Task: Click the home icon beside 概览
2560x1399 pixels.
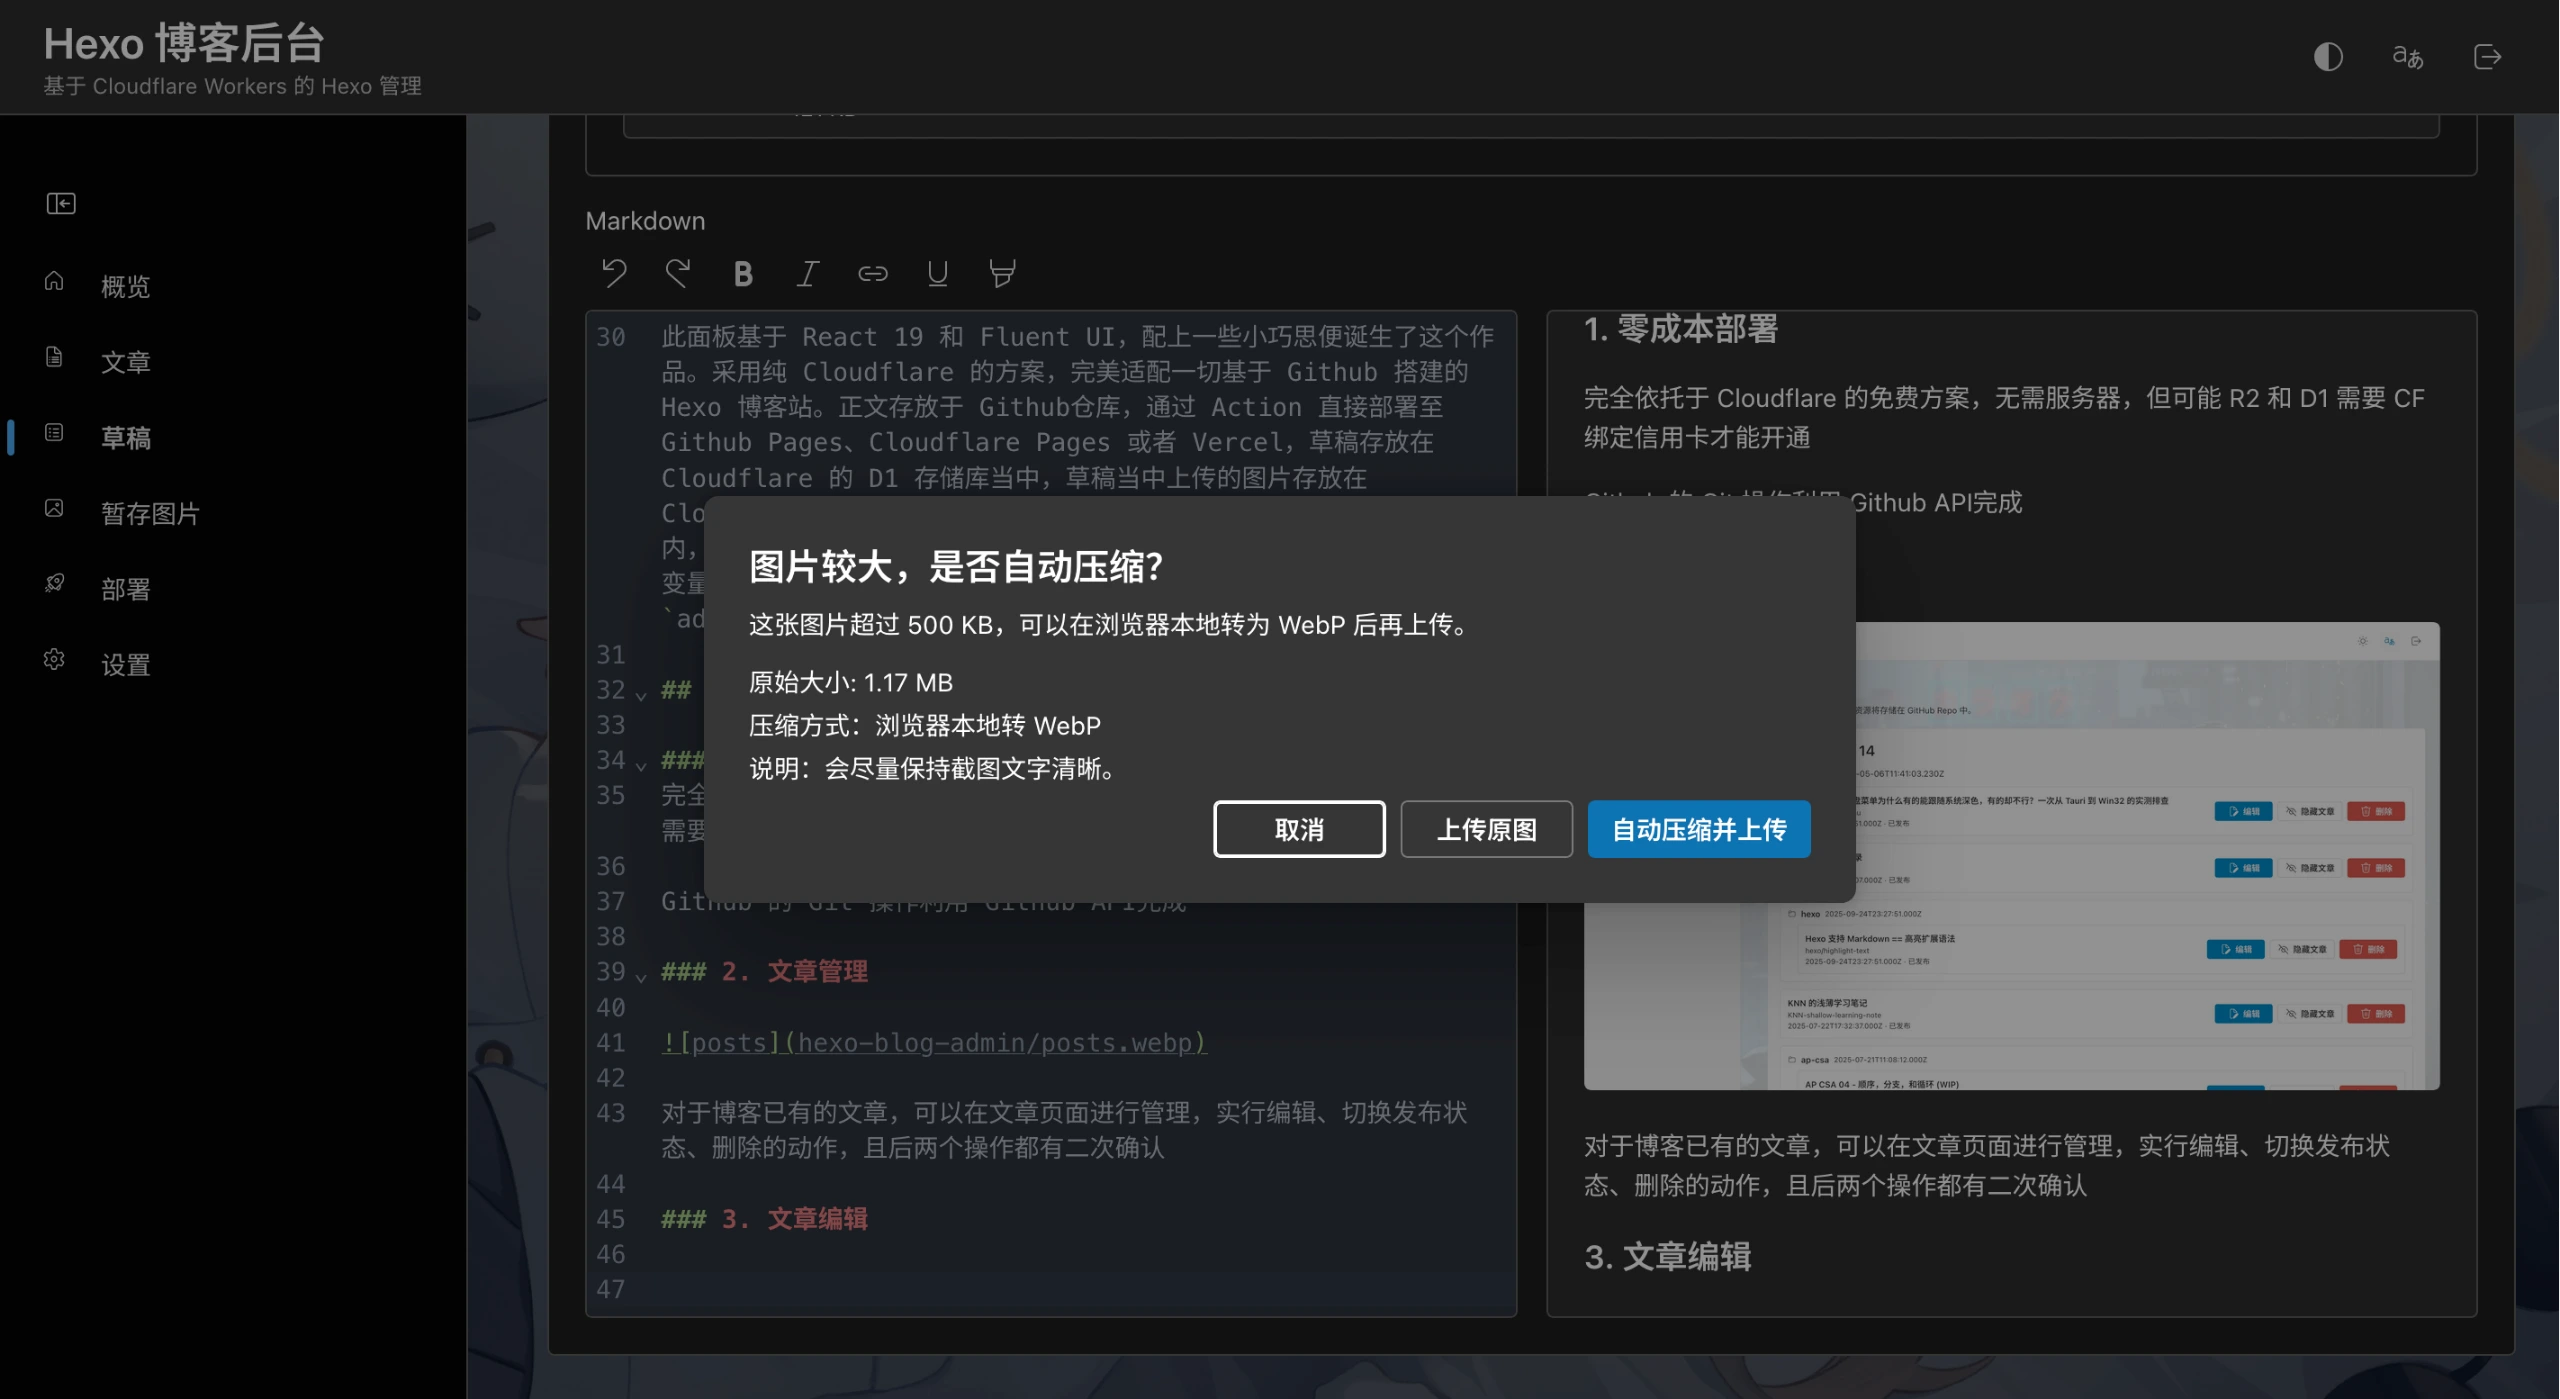Action: click(x=54, y=282)
